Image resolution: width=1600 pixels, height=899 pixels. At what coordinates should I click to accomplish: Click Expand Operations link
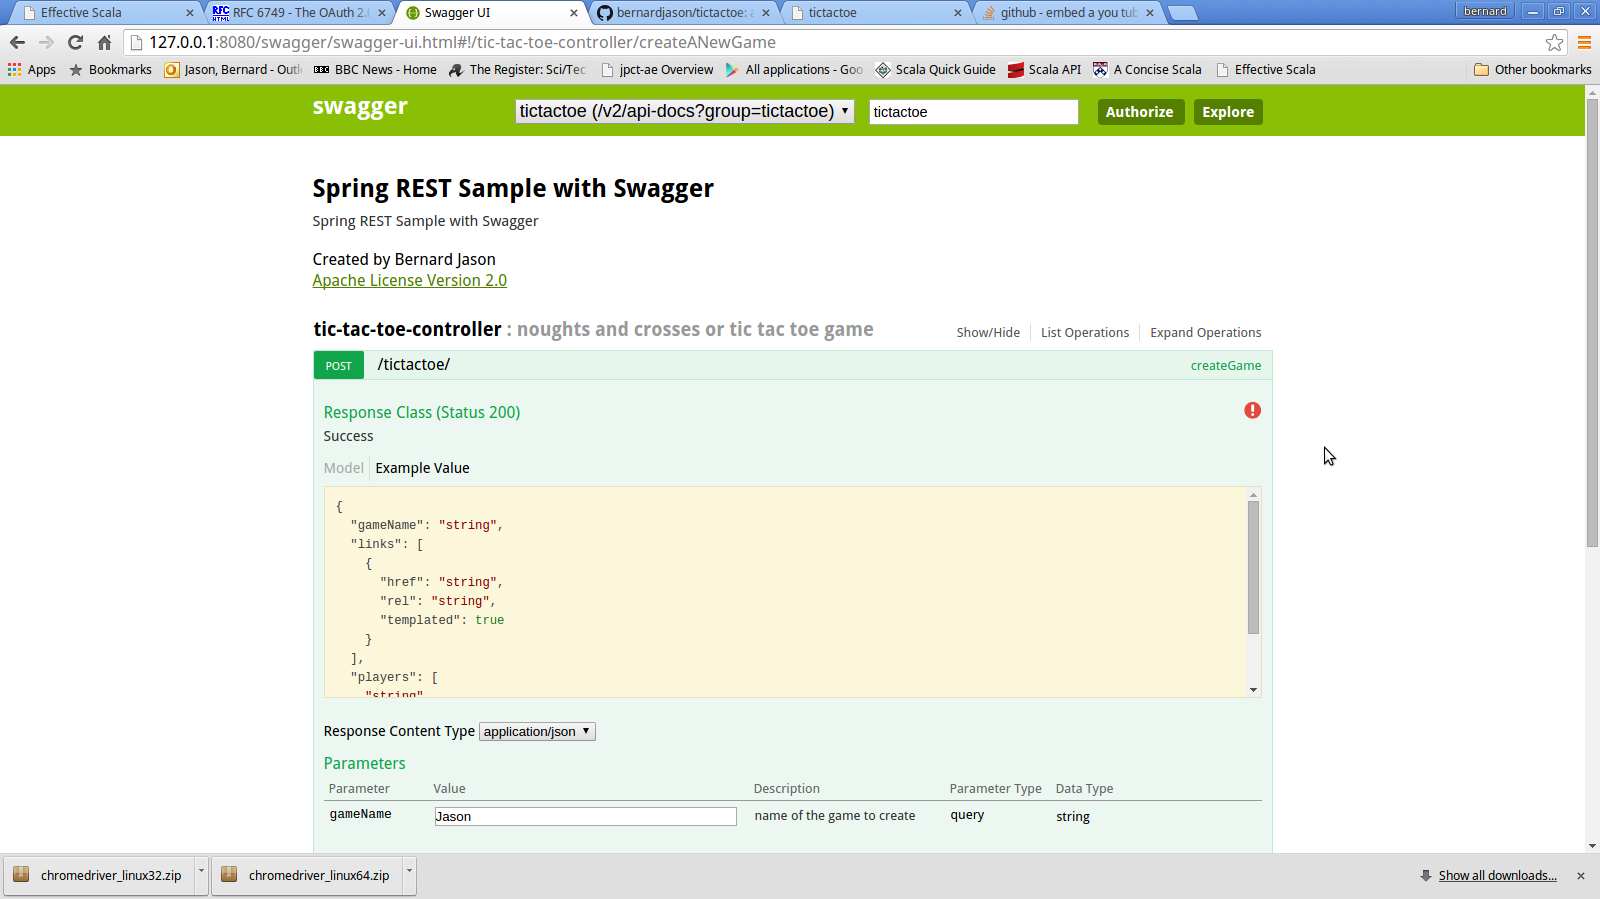pos(1206,333)
